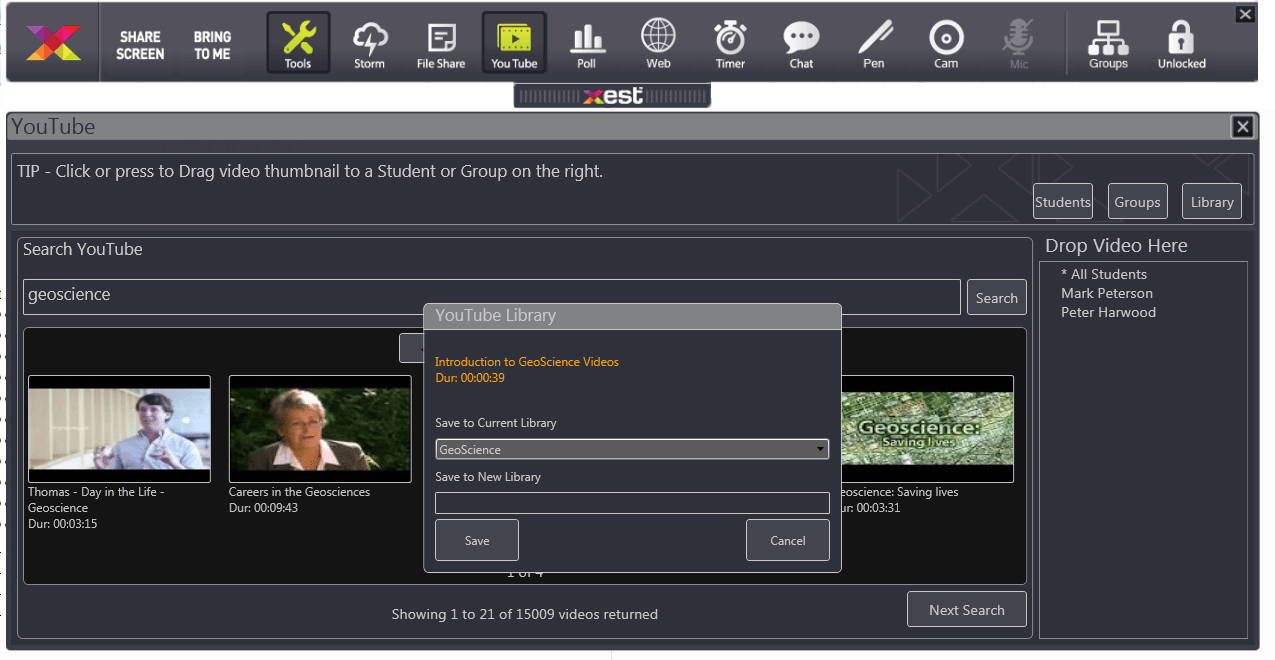Viewport: 1275px width, 660px height.
Task: Open the Cam tool
Action: click(946, 45)
